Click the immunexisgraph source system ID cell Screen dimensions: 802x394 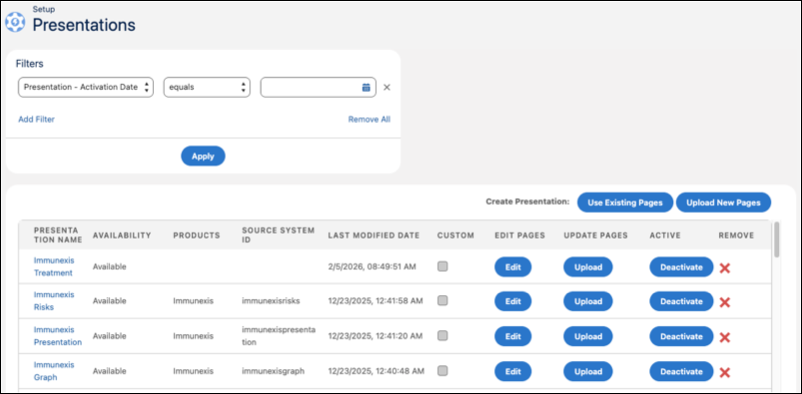click(x=273, y=371)
